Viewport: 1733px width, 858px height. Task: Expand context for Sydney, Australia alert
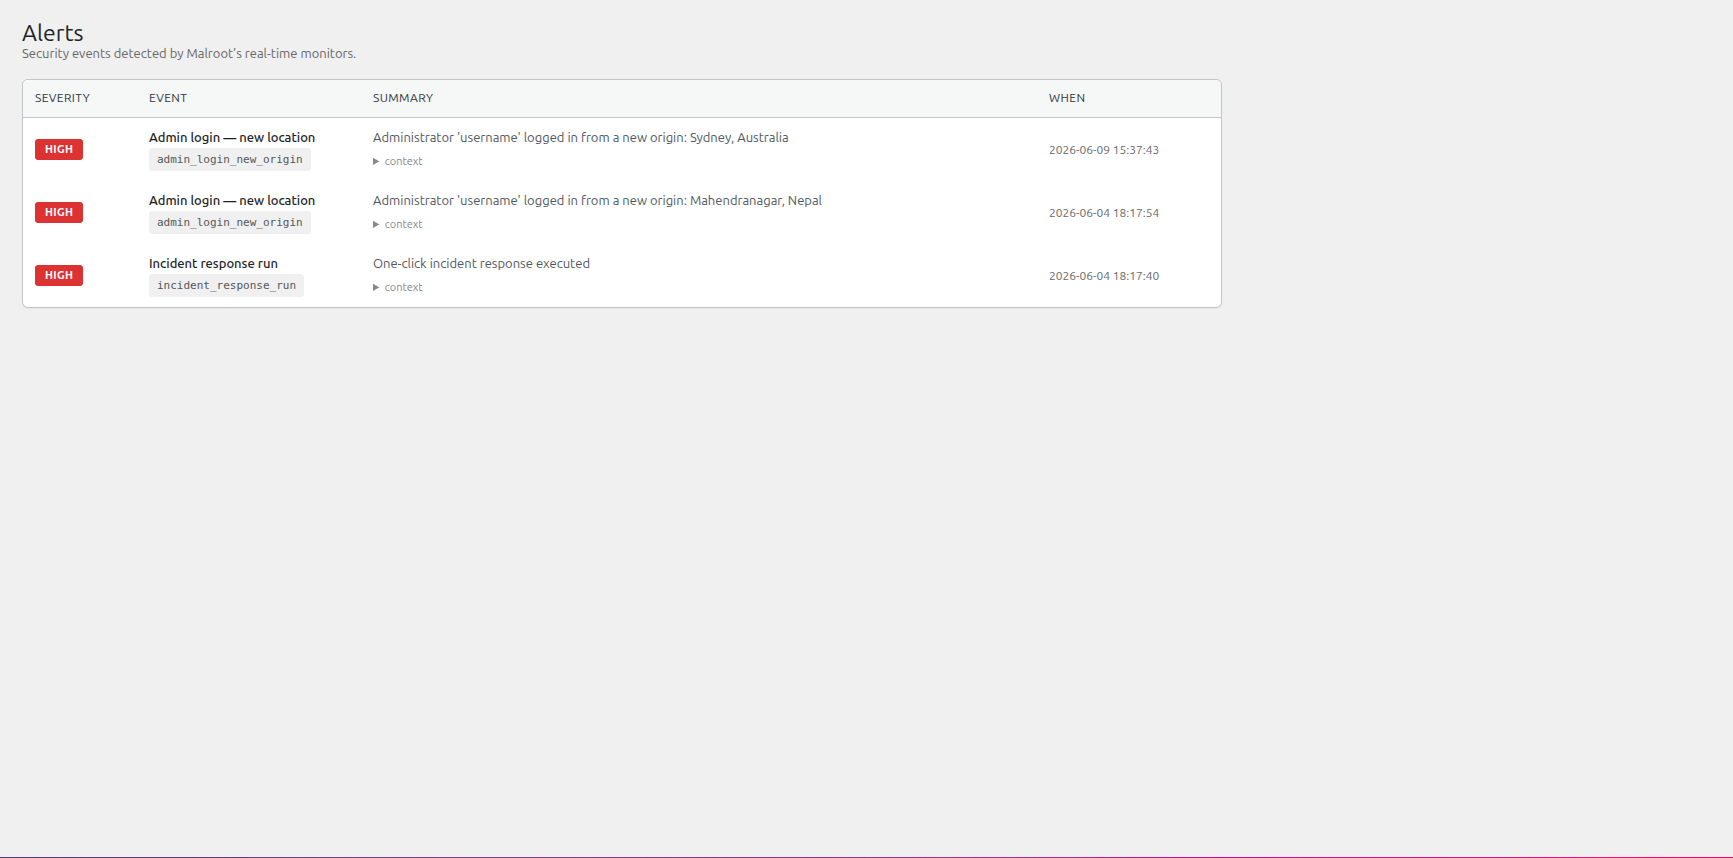tap(398, 161)
